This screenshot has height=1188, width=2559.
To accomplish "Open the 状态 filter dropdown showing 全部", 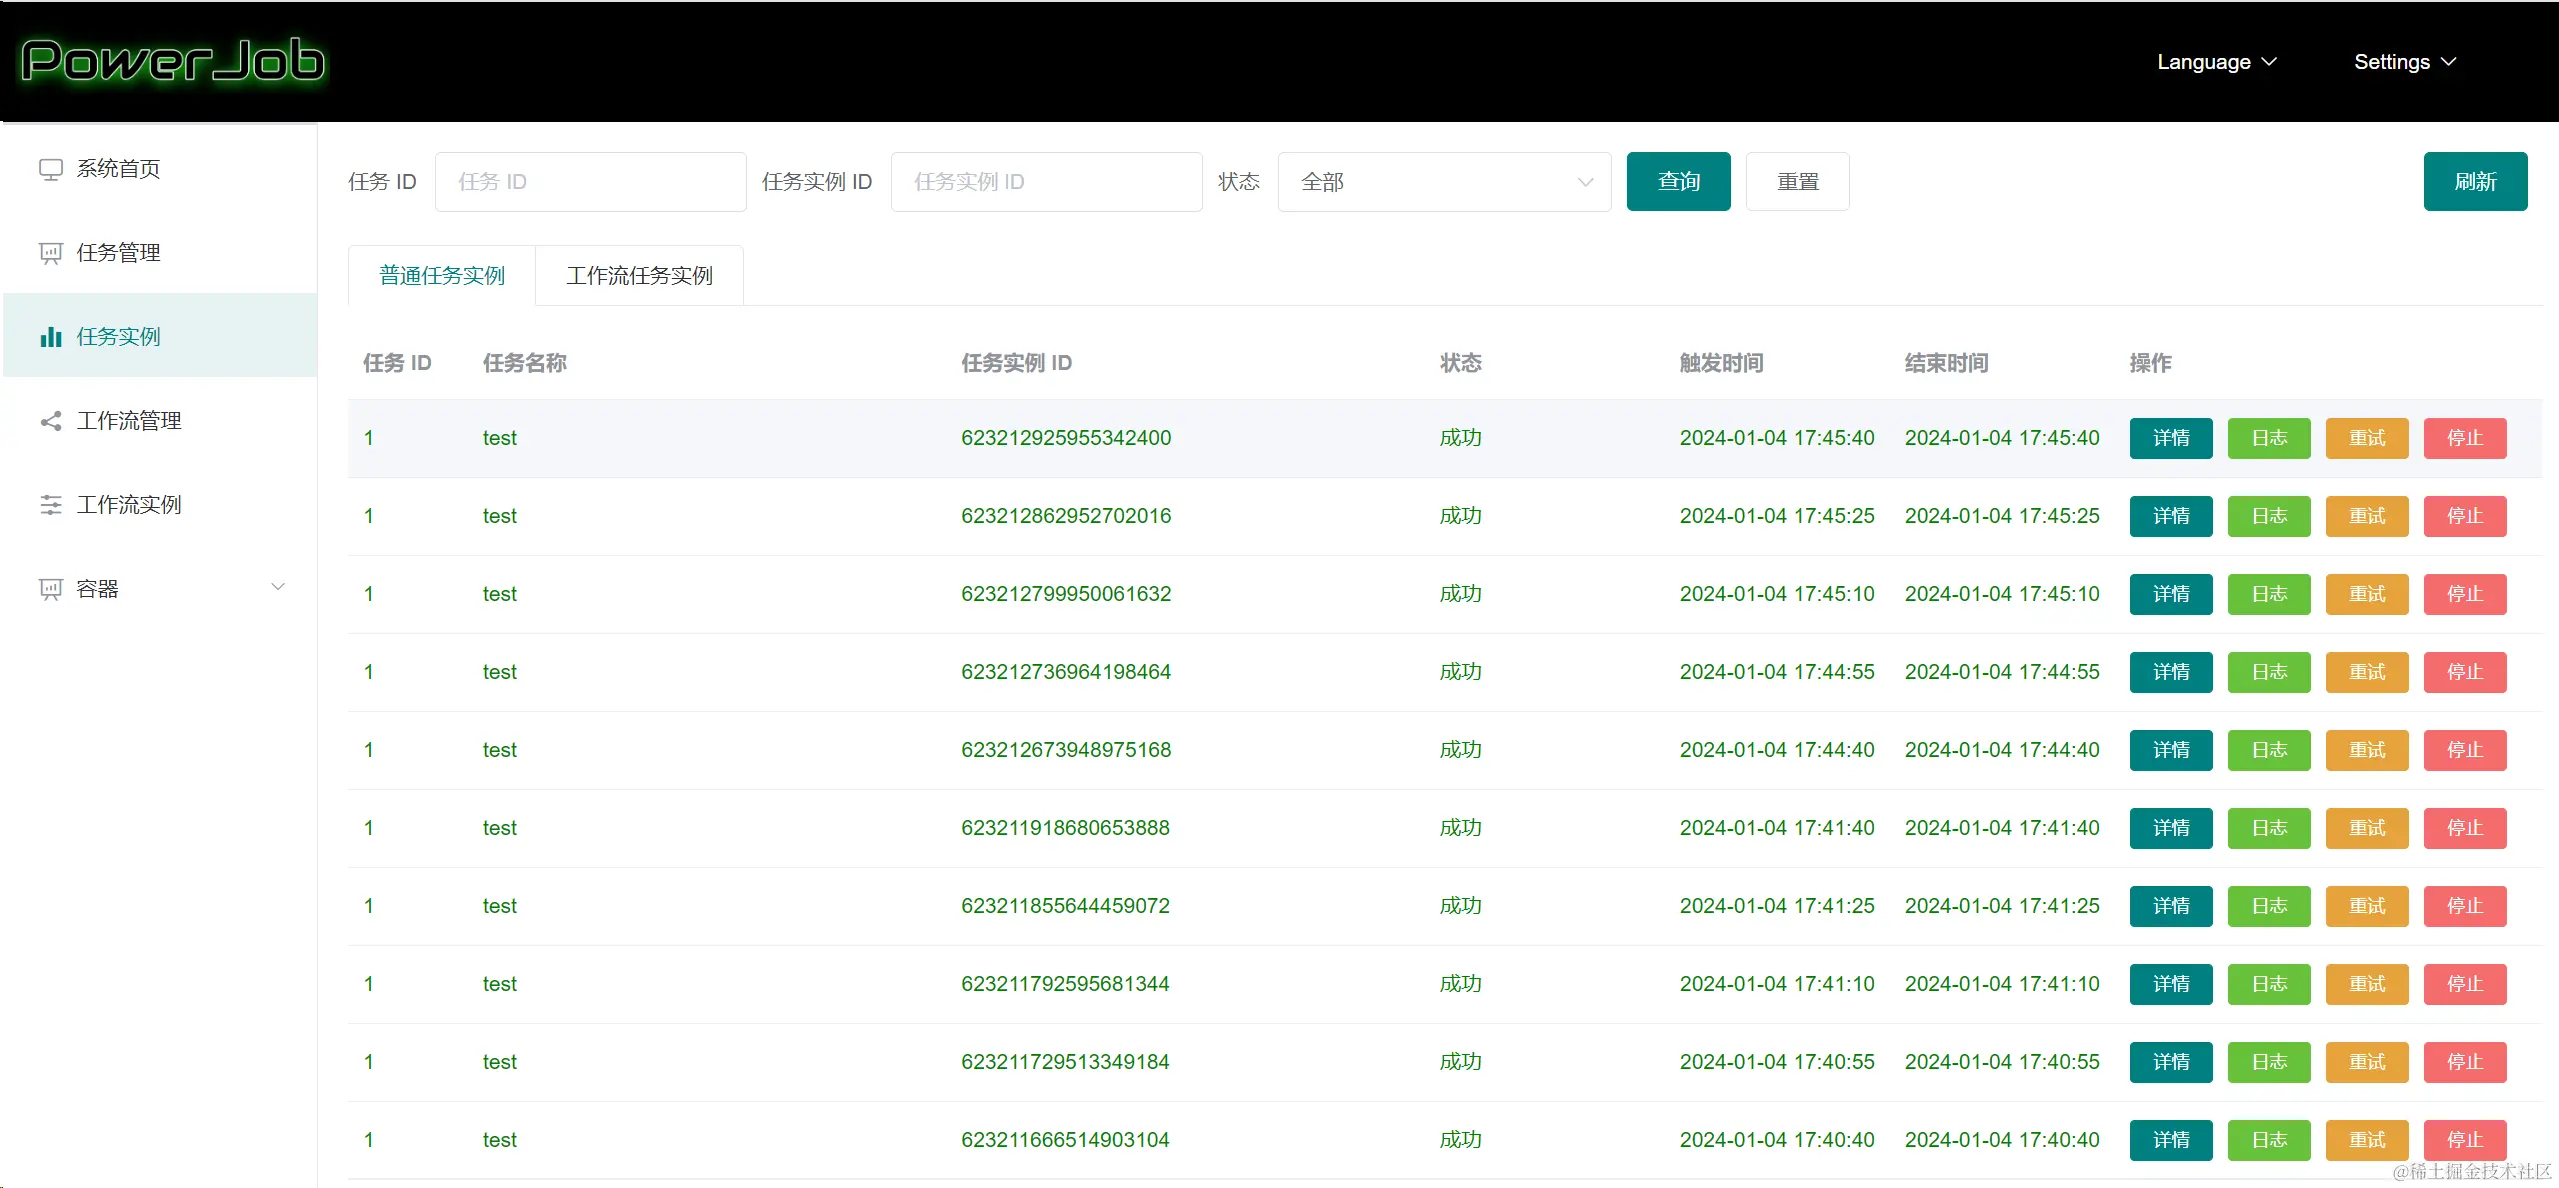I will 1444,182.
